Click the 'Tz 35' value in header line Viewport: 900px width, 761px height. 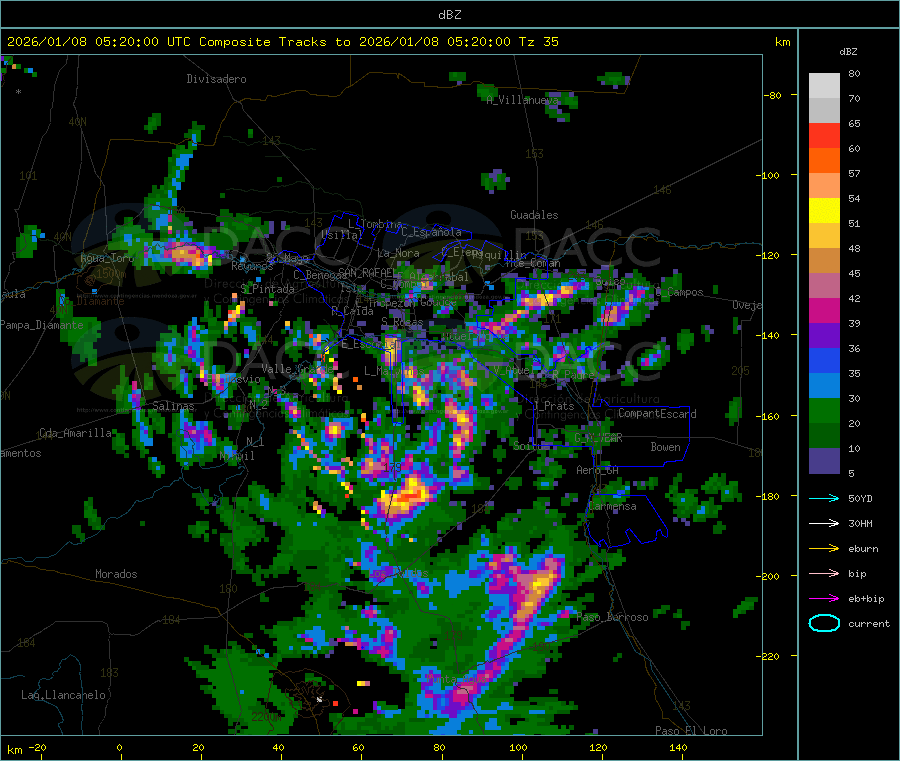pyautogui.click(x=539, y=41)
